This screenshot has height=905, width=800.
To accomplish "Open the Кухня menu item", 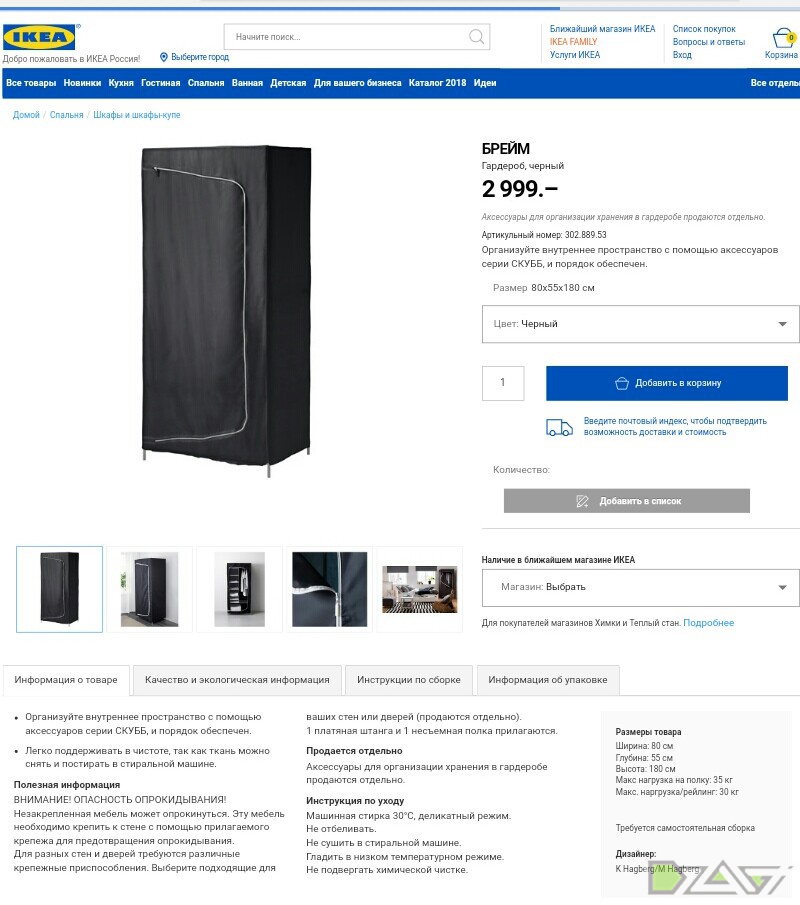I will click(x=121, y=83).
